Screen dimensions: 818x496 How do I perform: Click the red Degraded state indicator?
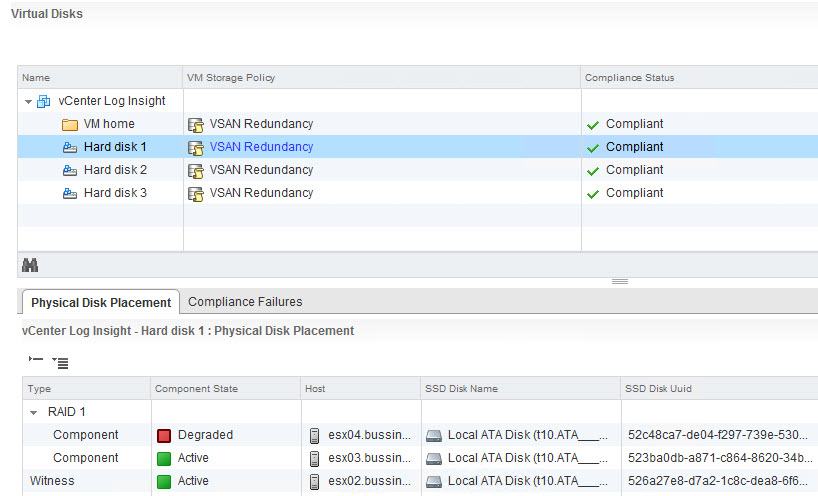coord(164,435)
